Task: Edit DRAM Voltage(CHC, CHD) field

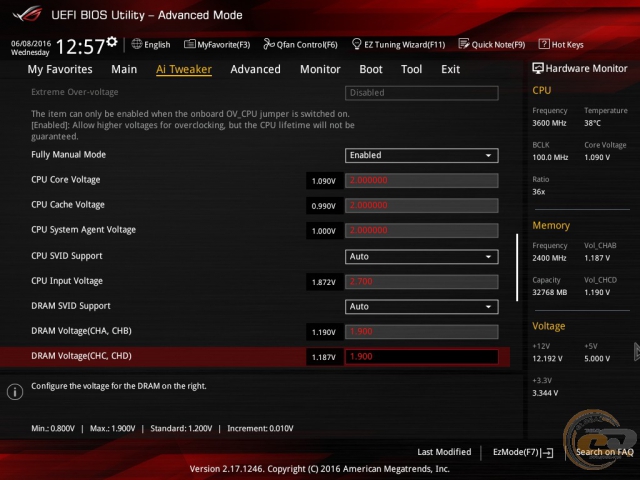Action: pyautogui.click(x=421, y=357)
